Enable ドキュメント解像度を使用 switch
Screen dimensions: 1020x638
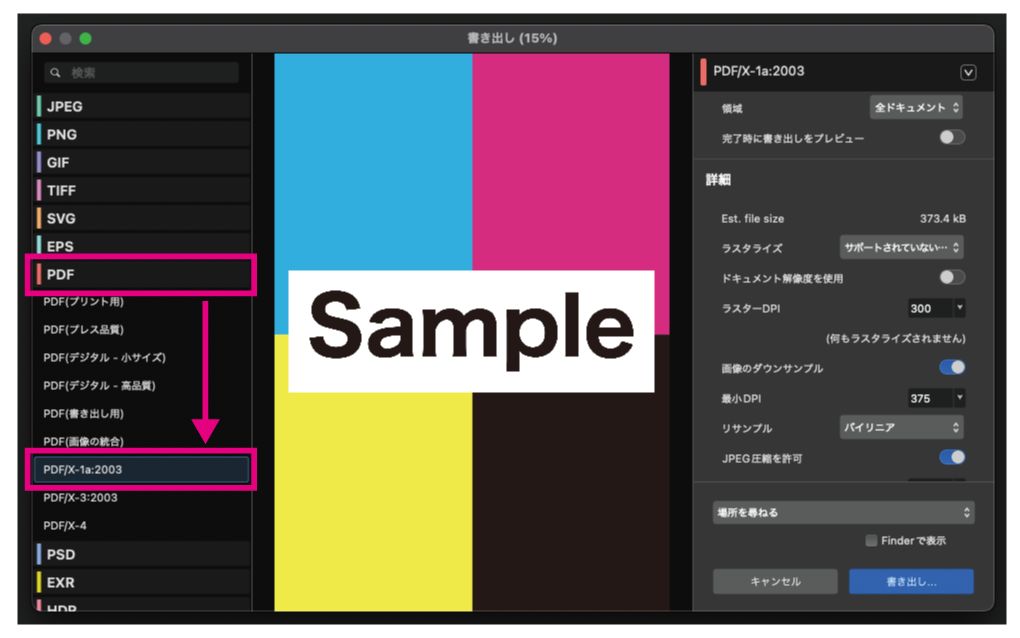coord(952,277)
